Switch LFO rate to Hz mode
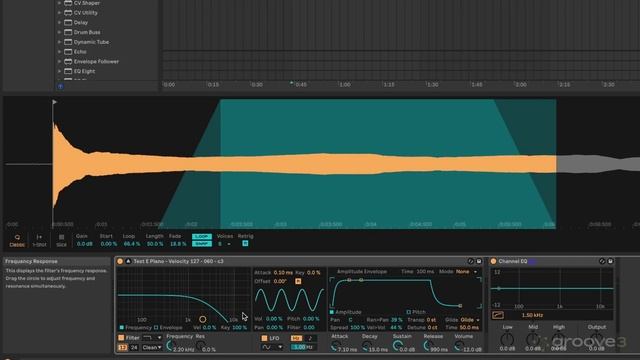The height and width of the screenshot is (360, 640). pos(296,338)
